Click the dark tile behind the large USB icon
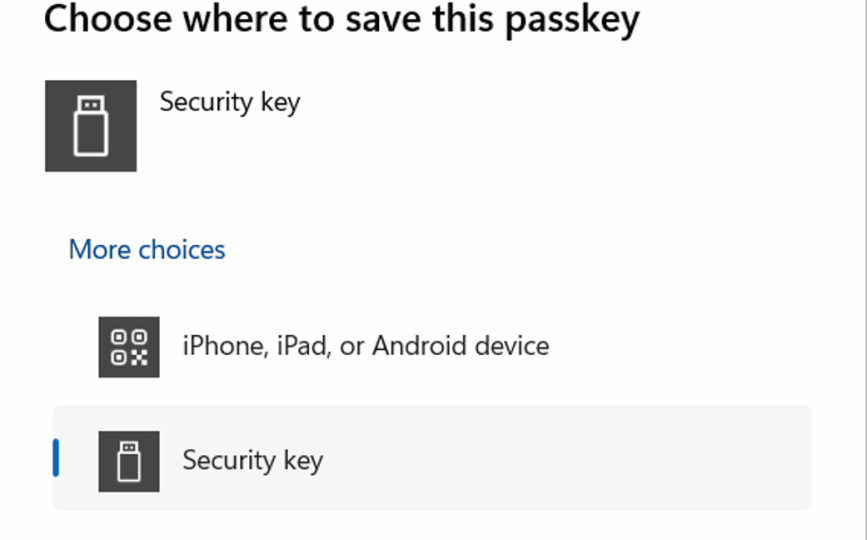 point(58,154)
